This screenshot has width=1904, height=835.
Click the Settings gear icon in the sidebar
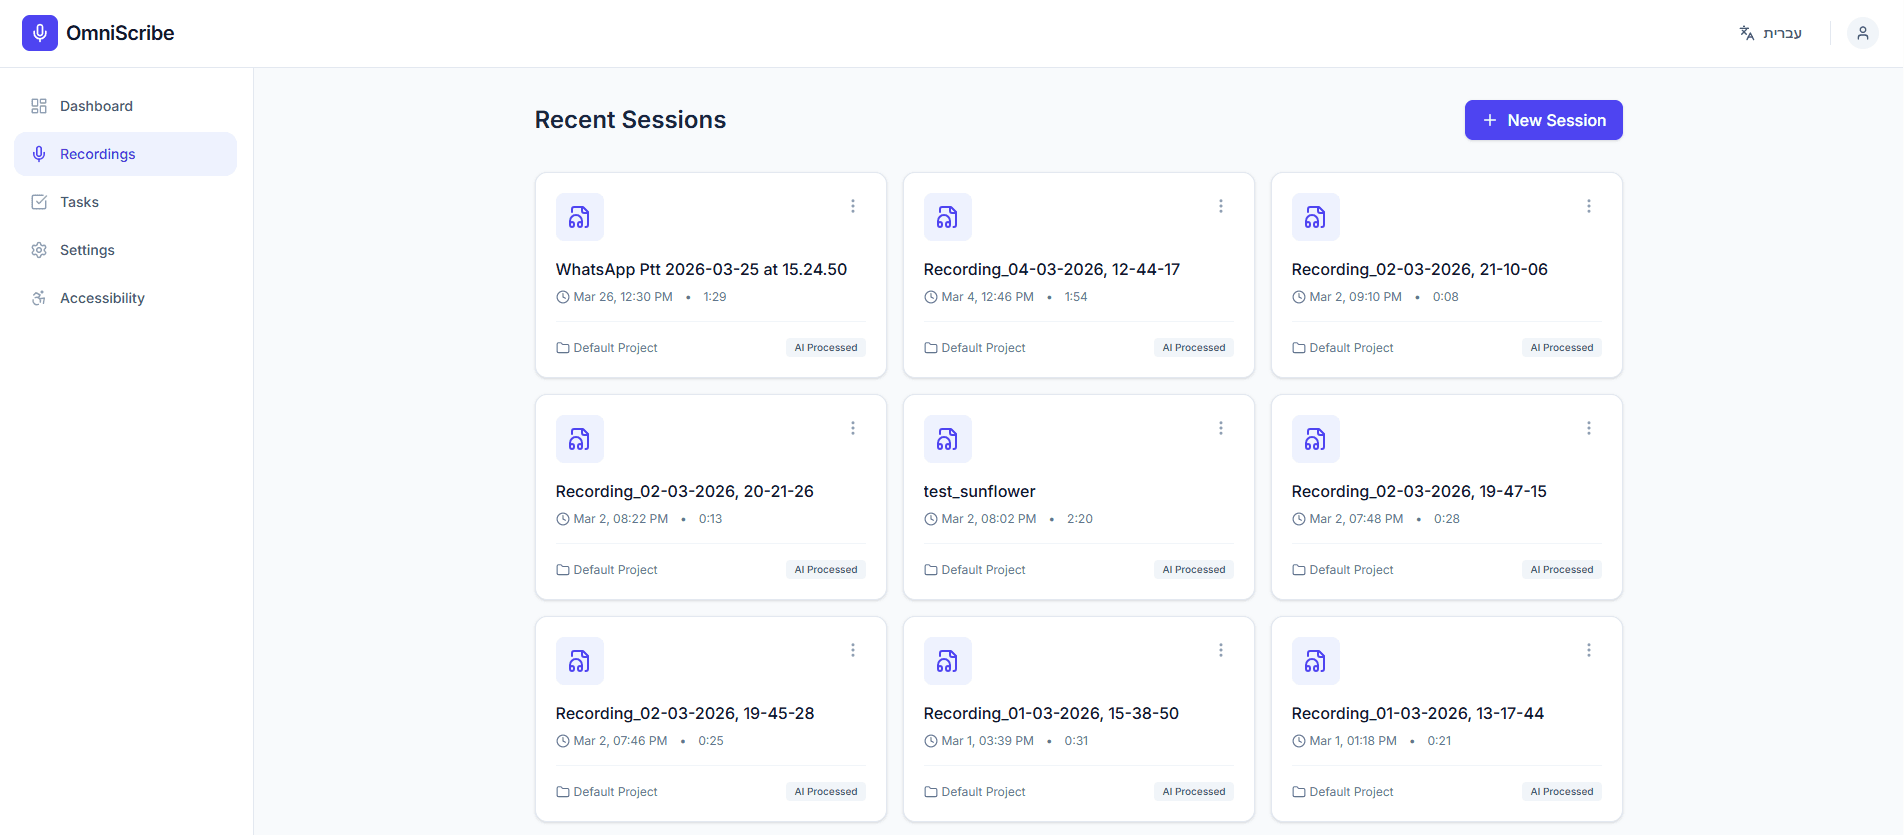point(39,250)
